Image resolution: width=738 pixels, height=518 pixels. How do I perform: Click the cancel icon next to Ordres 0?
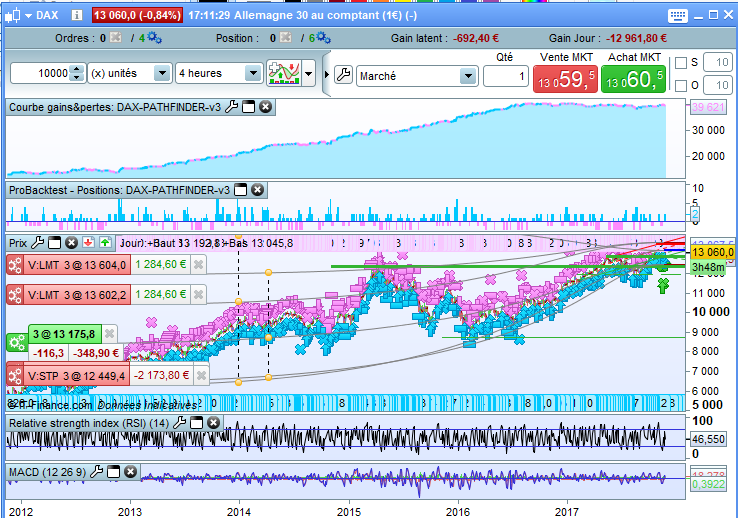[x=115, y=38]
